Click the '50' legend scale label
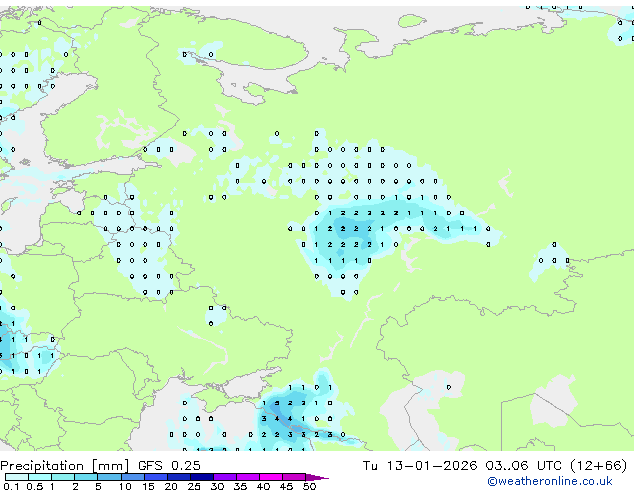This screenshot has height=490, width=634. point(309,486)
